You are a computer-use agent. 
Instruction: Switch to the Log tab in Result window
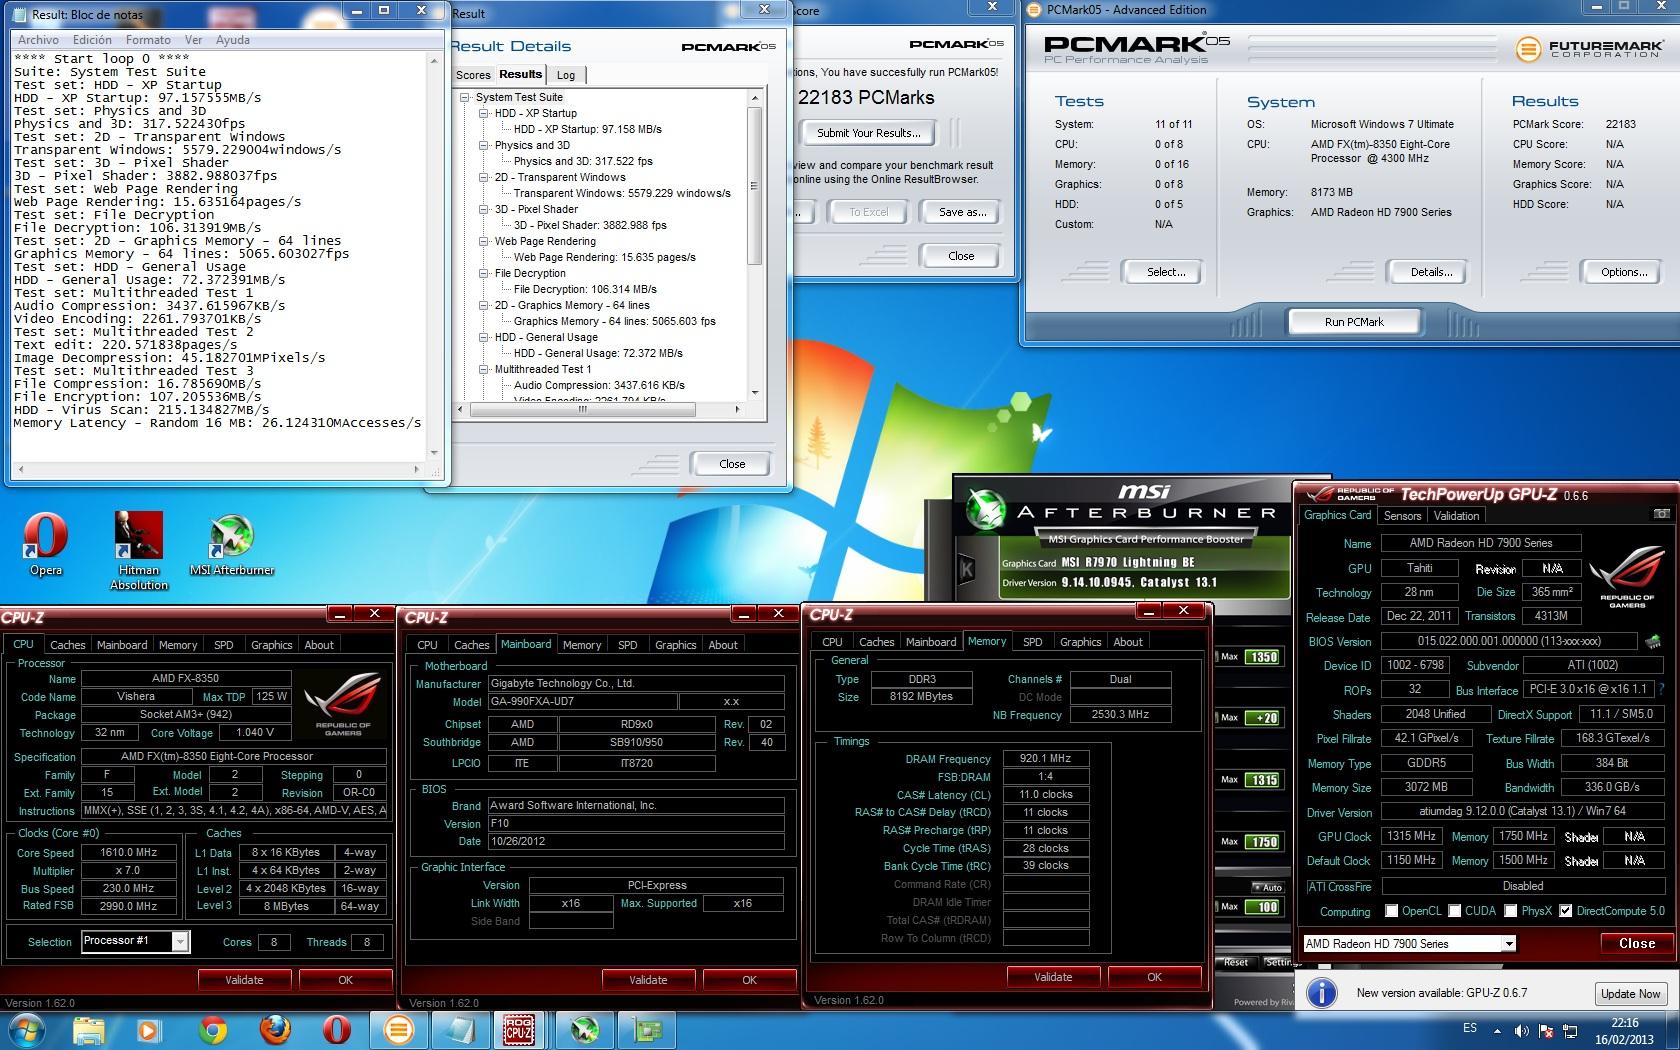[x=566, y=75]
